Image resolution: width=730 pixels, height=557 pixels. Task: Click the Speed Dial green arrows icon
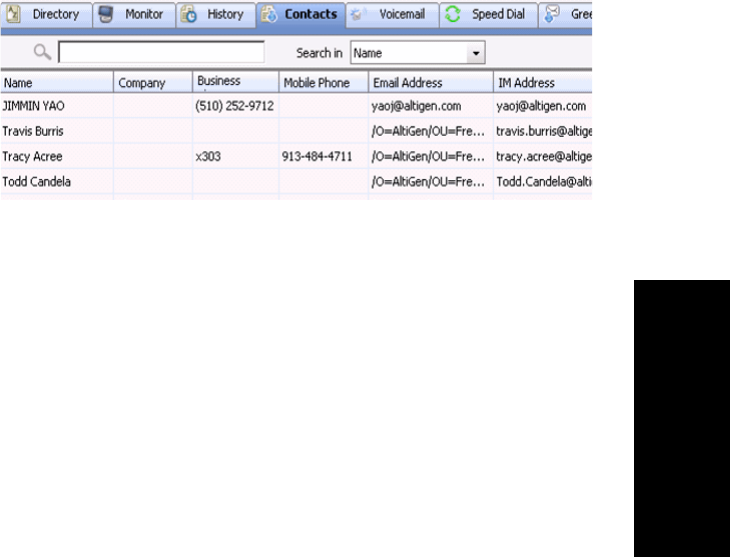click(x=452, y=14)
